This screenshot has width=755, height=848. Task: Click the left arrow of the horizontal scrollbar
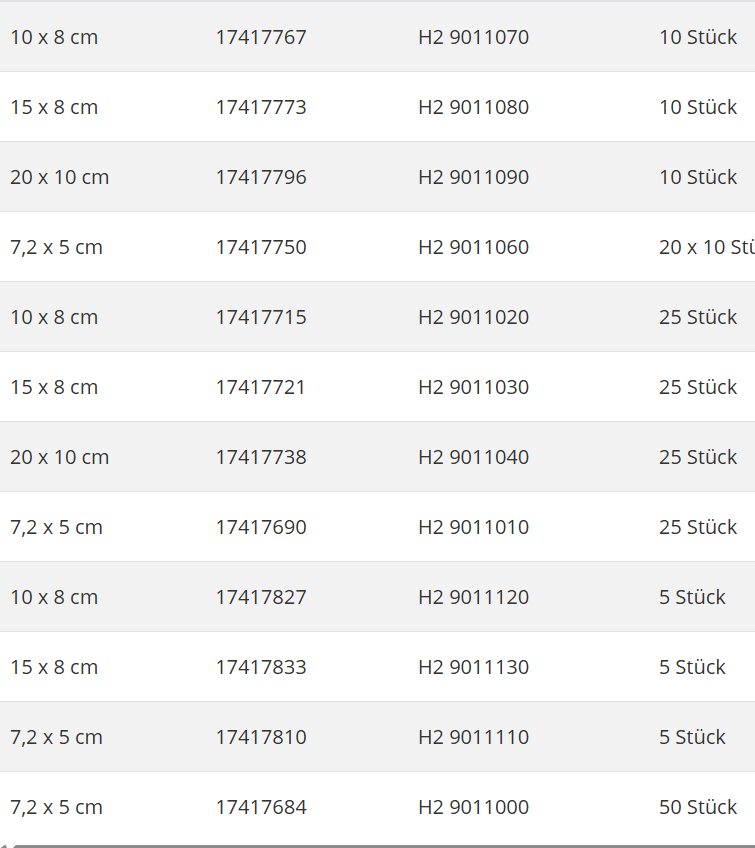(x=5, y=845)
